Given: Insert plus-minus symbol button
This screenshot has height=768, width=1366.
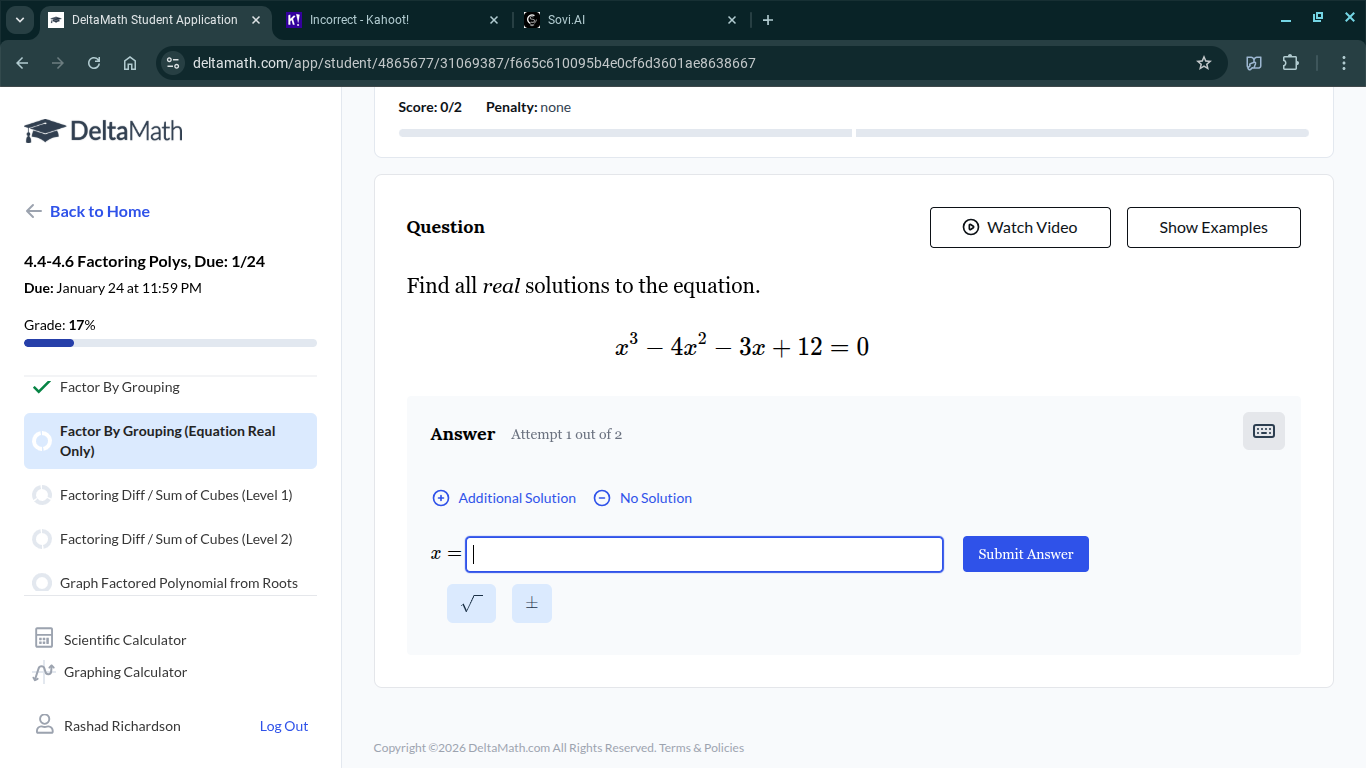Looking at the screenshot, I should click(532, 603).
